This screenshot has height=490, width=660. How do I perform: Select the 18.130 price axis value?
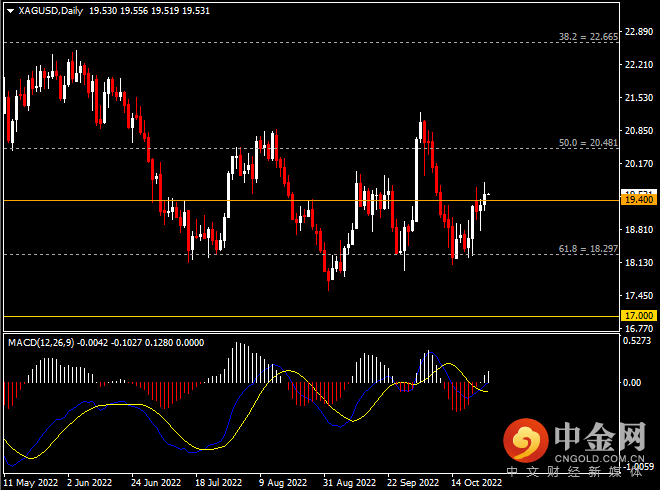(x=639, y=263)
